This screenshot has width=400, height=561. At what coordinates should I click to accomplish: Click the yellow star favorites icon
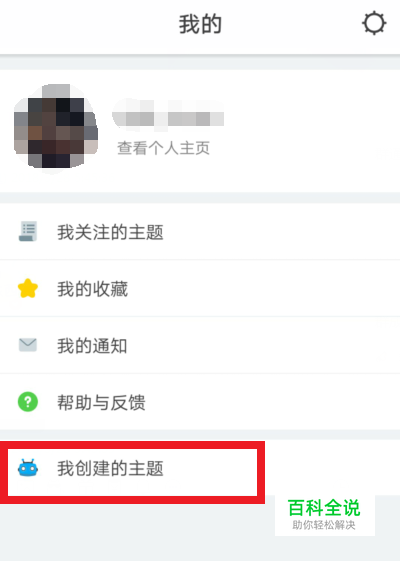click(x=28, y=288)
